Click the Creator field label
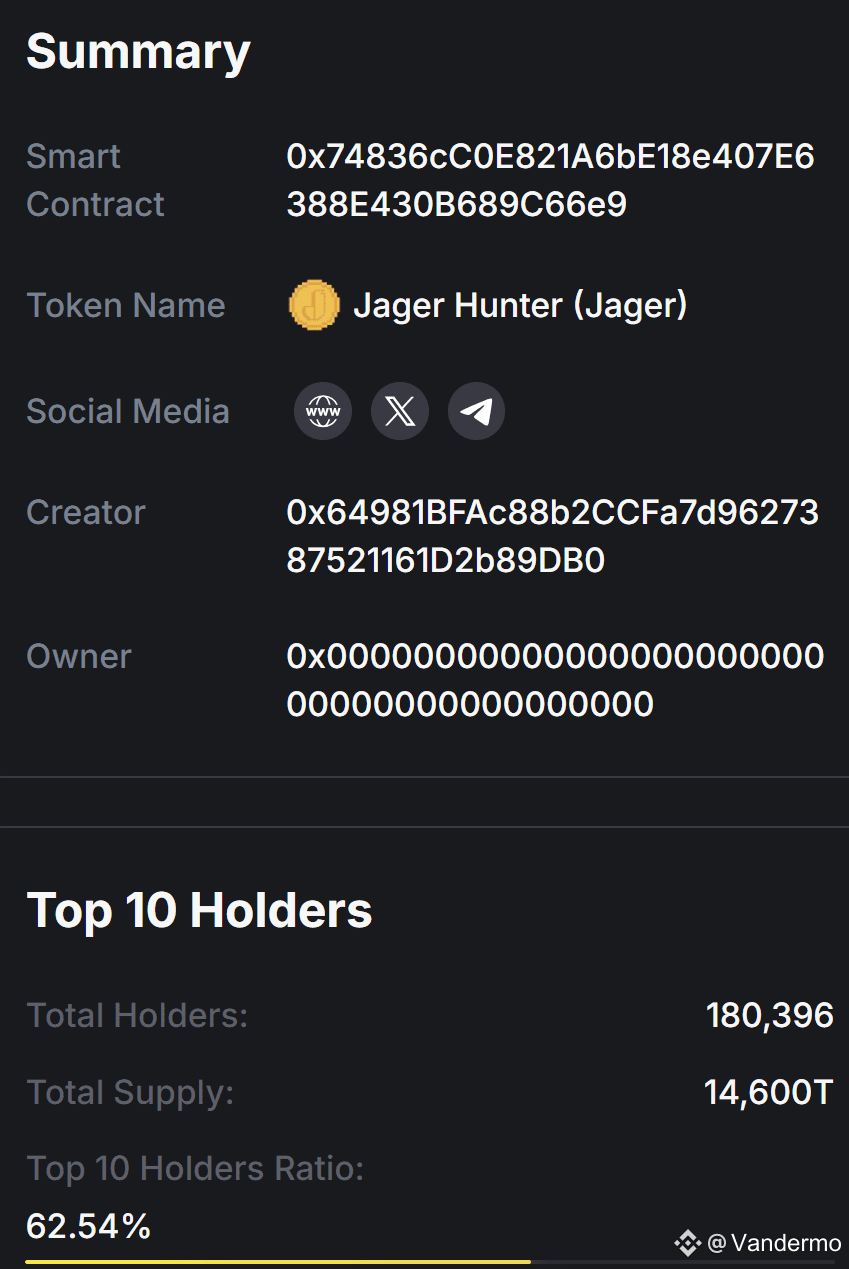The image size is (849, 1269). (86, 512)
